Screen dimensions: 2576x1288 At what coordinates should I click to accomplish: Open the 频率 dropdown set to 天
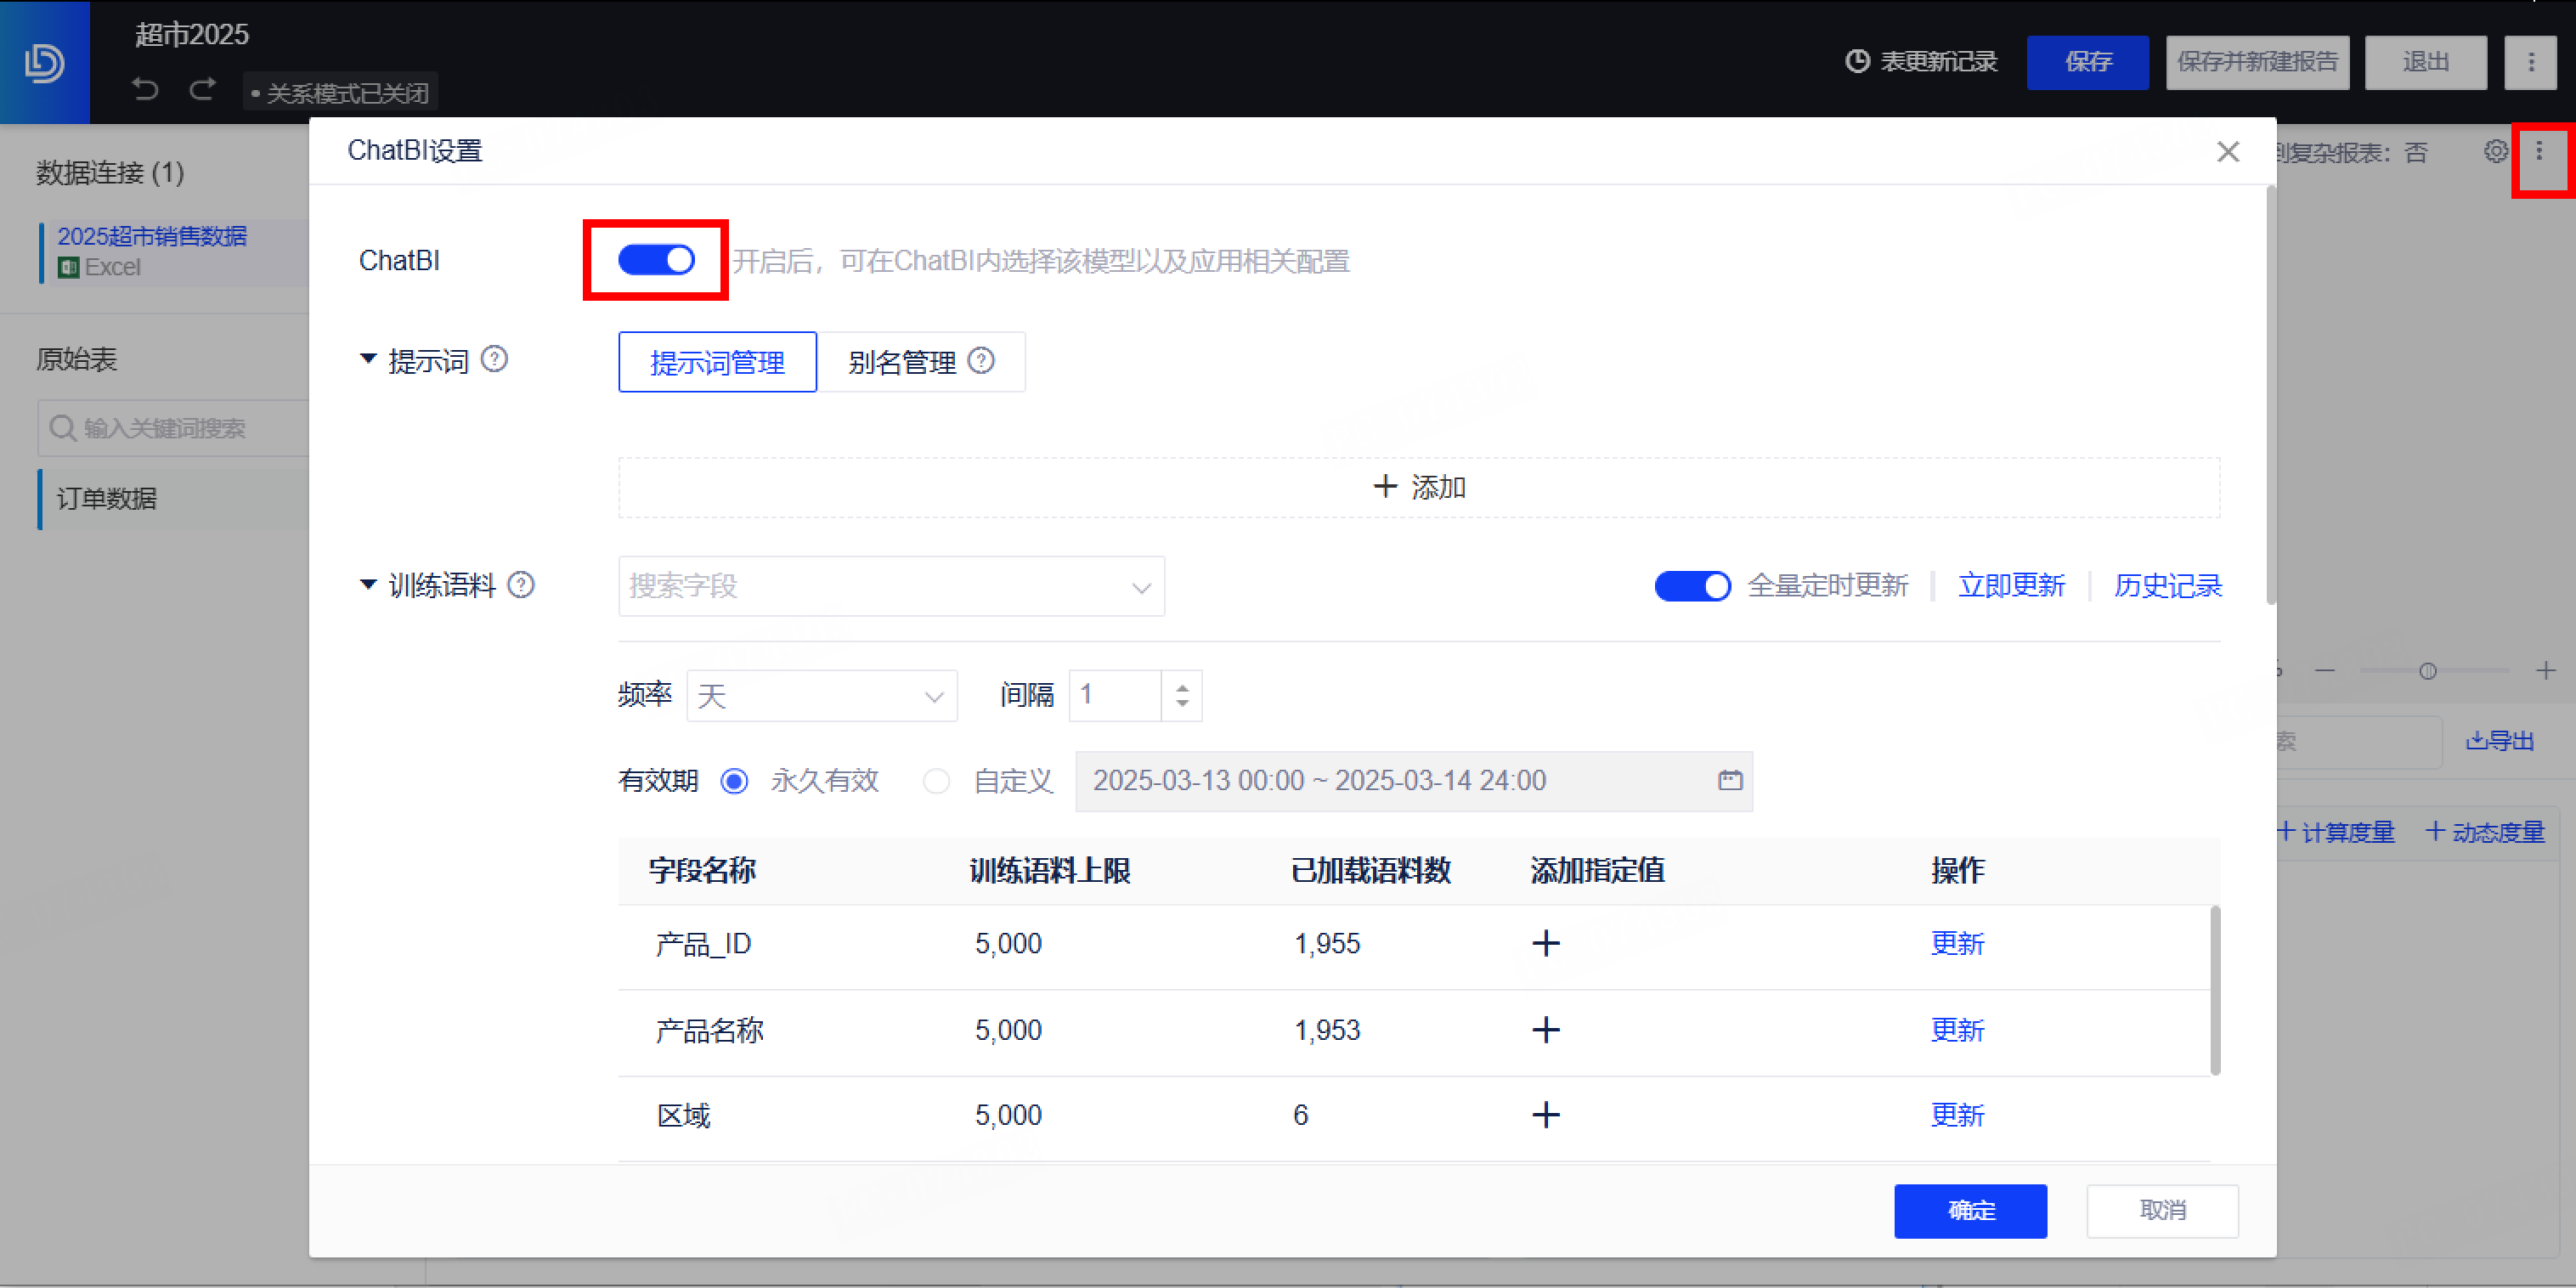[821, 696]
